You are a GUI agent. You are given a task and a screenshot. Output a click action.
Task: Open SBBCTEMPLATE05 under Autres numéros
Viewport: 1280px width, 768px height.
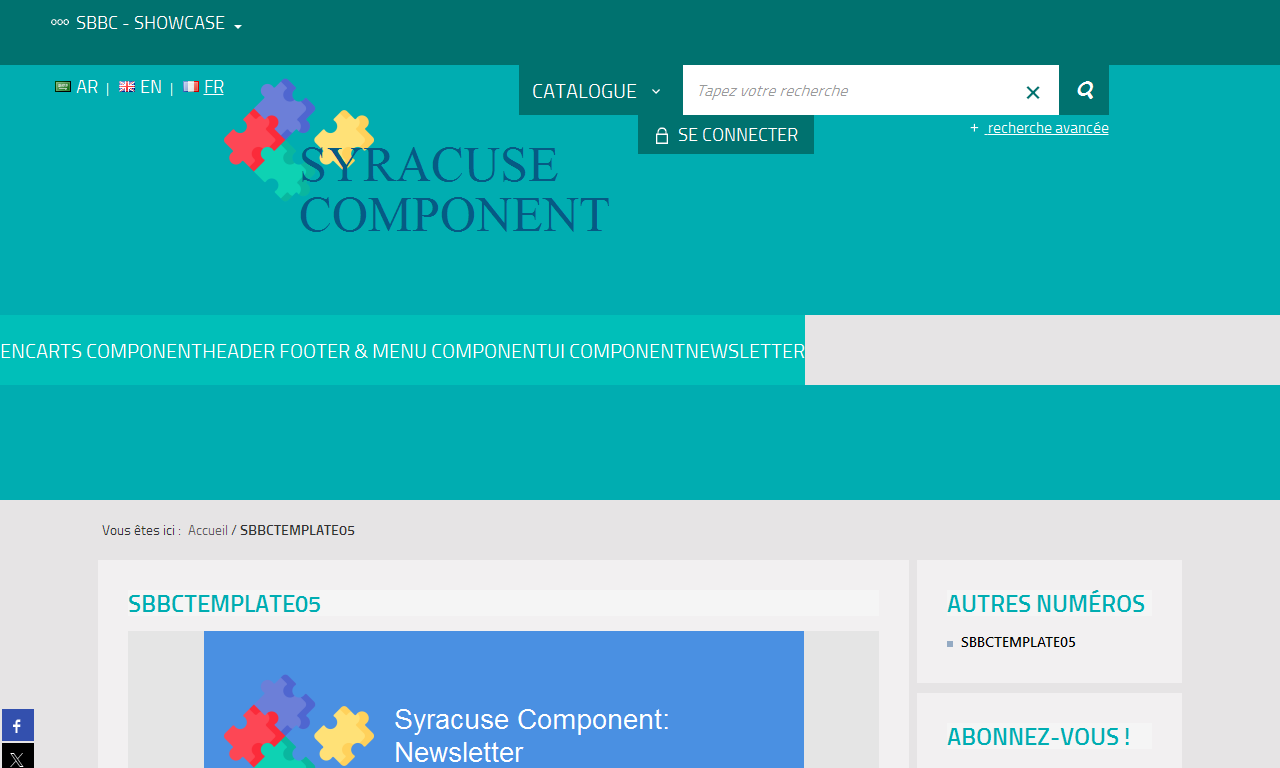1018,642
